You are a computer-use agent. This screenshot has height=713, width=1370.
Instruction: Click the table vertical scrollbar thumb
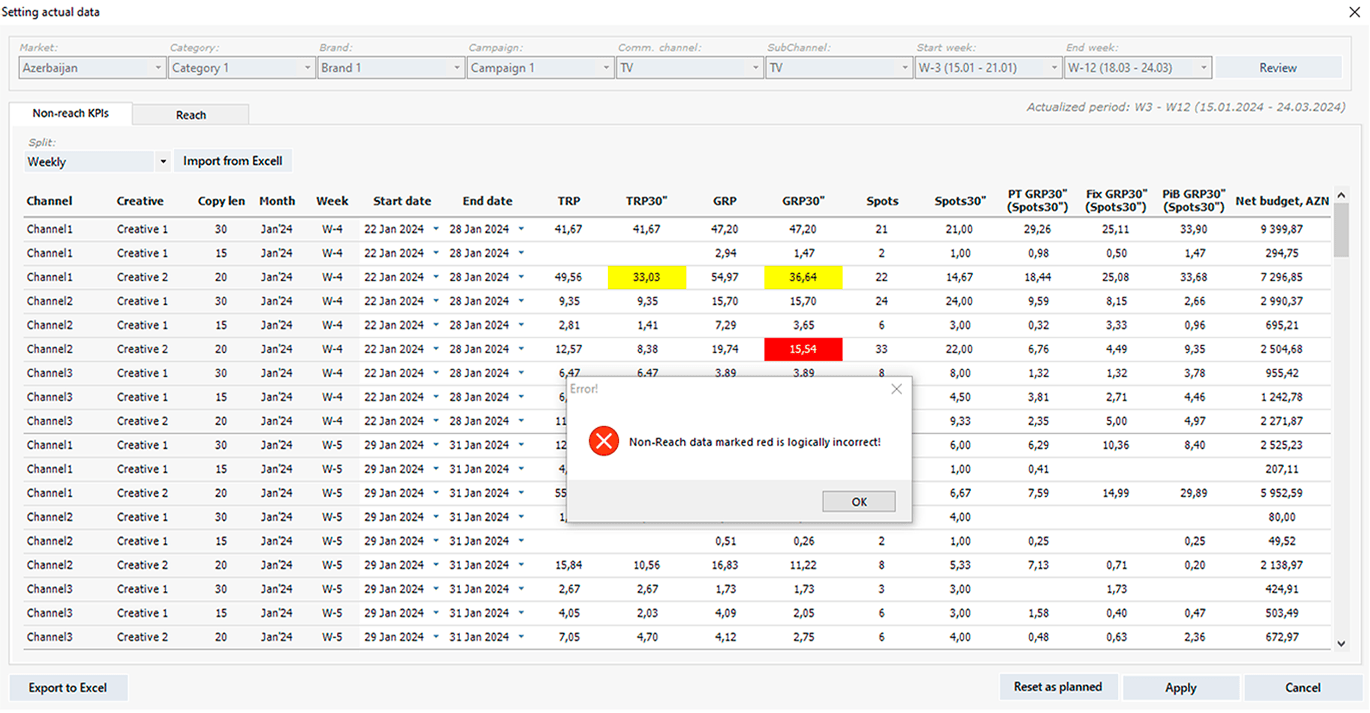click(1342, 228)
